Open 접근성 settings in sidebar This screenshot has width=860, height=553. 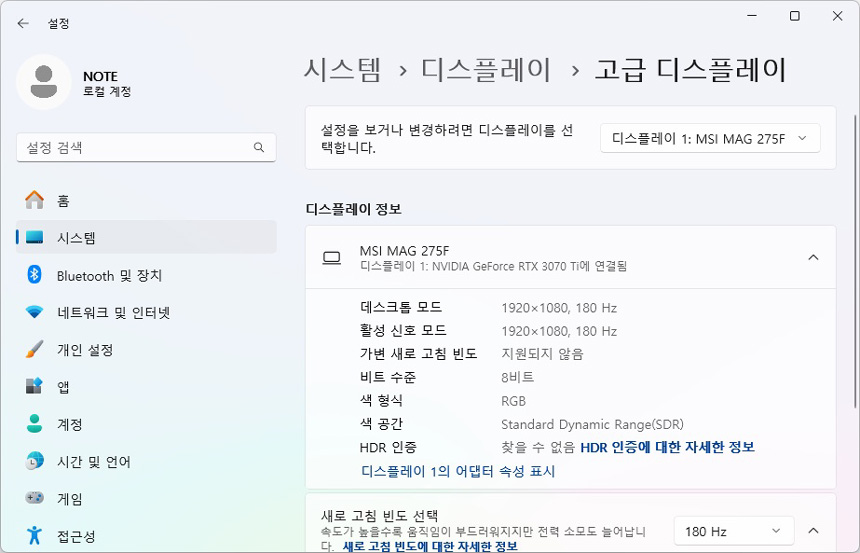tap(76, 536)
